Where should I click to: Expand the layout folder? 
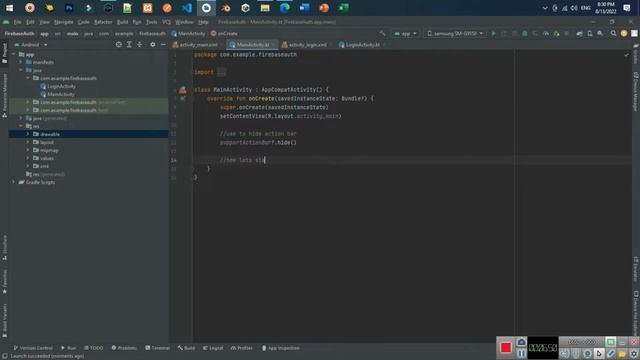point(28,142)
